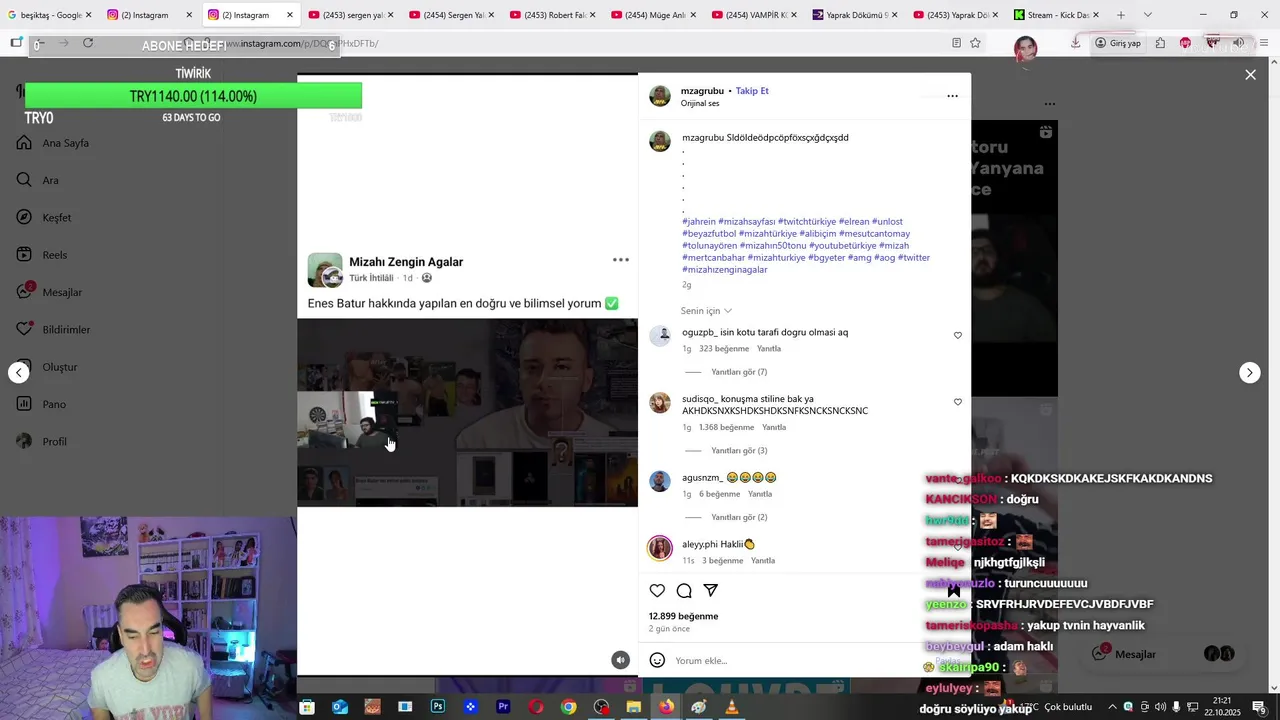Go to previous post arrow
This screenshot has width=1280, height=720.
click(19, 373)
